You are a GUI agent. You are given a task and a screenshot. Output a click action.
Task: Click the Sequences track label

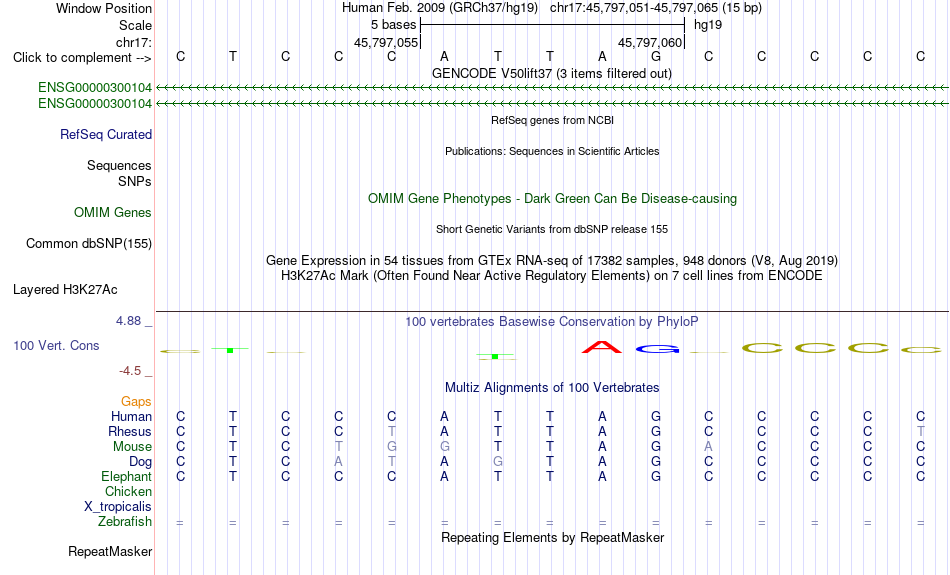pyautogui.click(x=119, y=165)
